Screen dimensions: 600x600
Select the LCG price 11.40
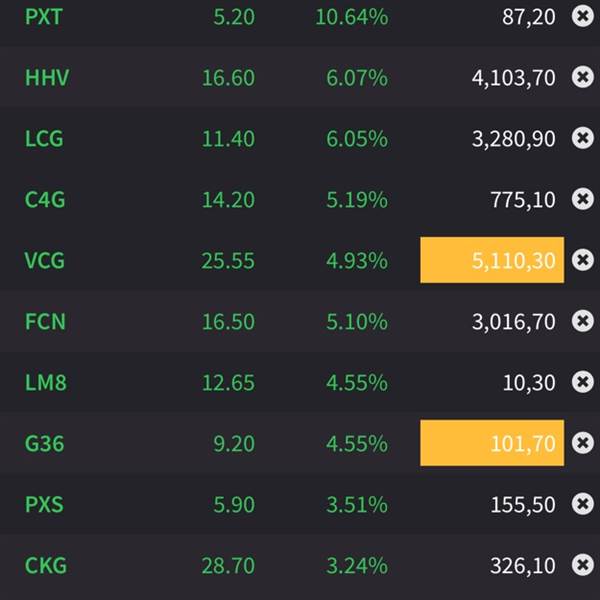228,139
